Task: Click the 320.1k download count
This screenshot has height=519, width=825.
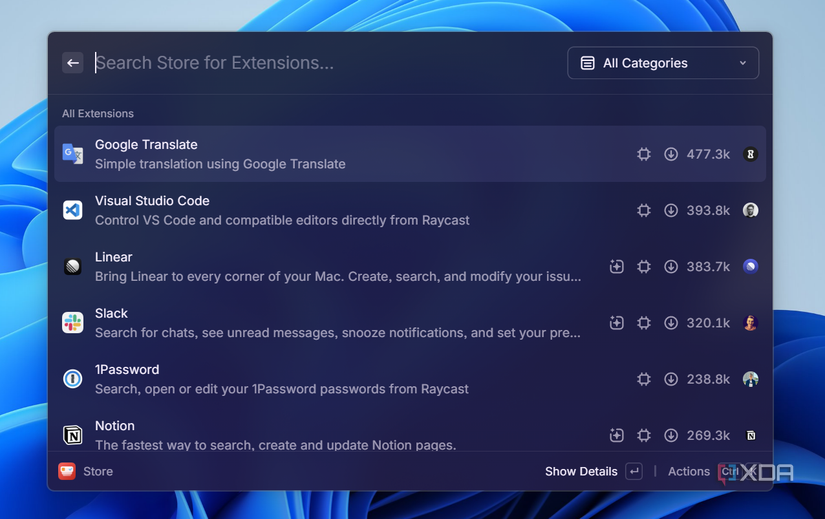Action: click(x=708, y=323)
